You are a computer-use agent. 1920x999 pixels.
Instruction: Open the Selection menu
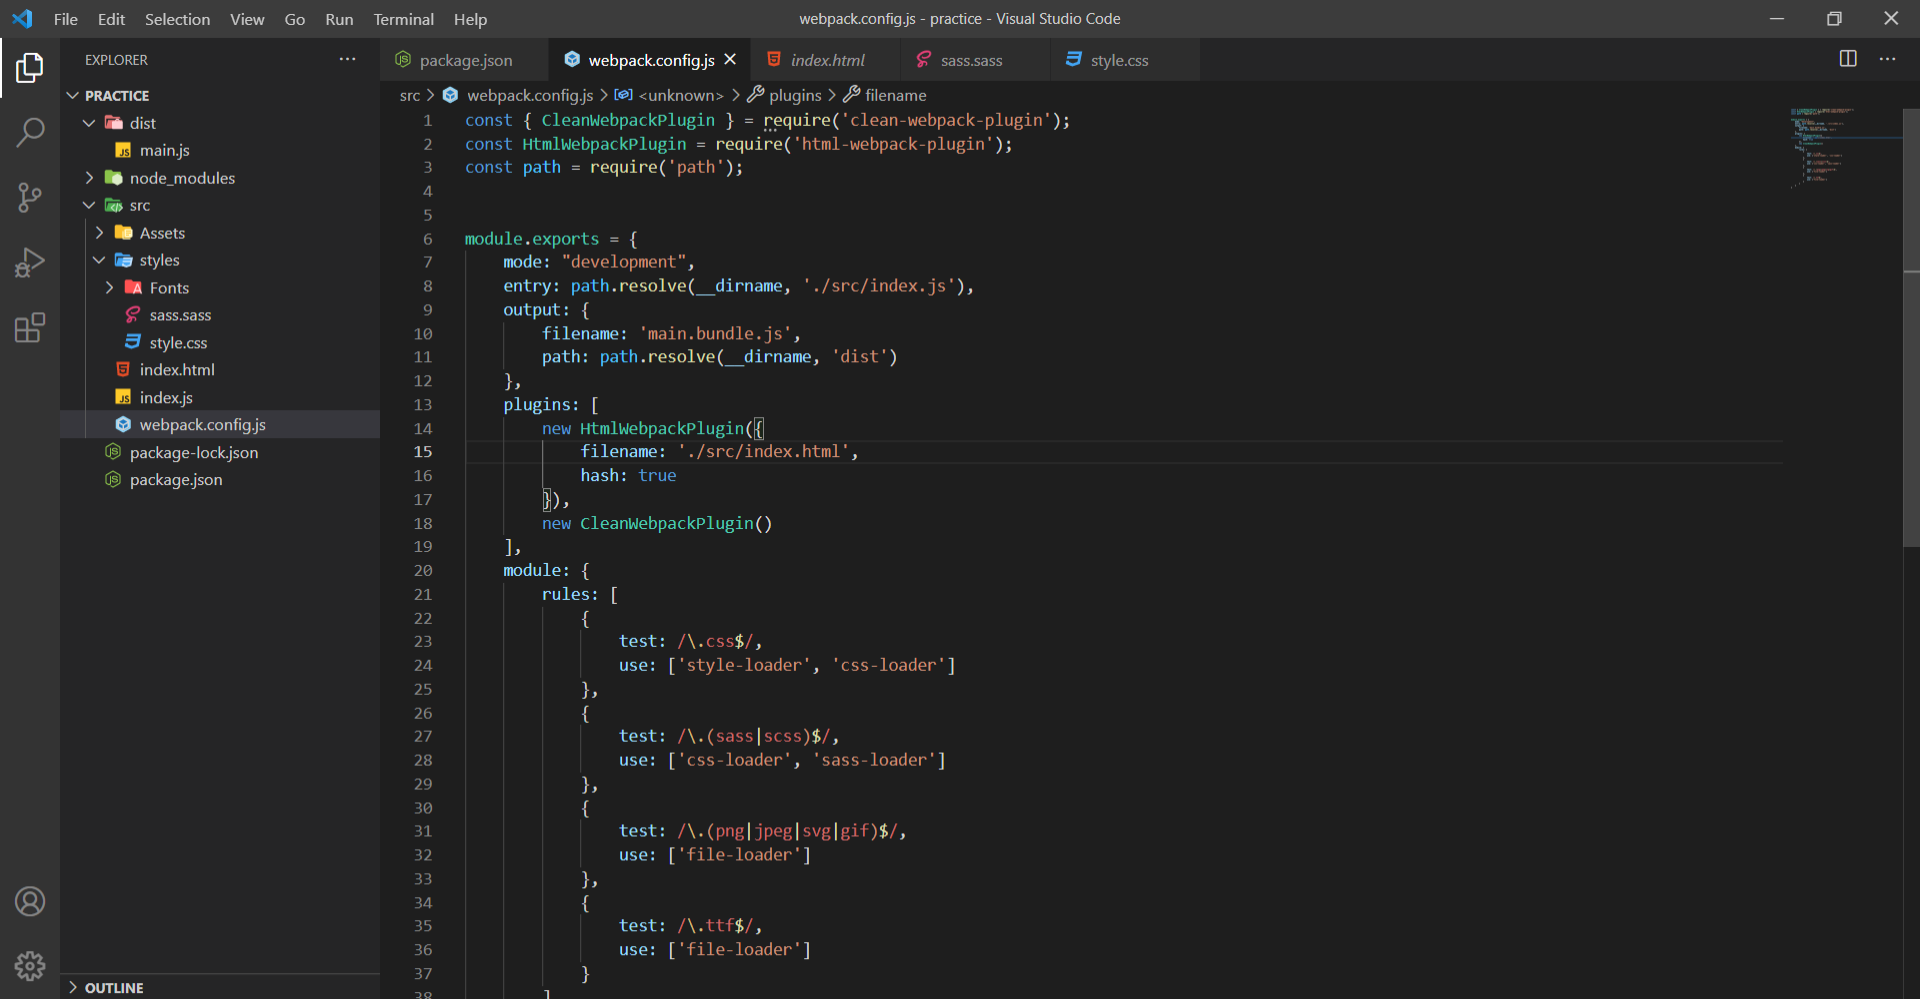pyautogui.click(x=177, y=19)
